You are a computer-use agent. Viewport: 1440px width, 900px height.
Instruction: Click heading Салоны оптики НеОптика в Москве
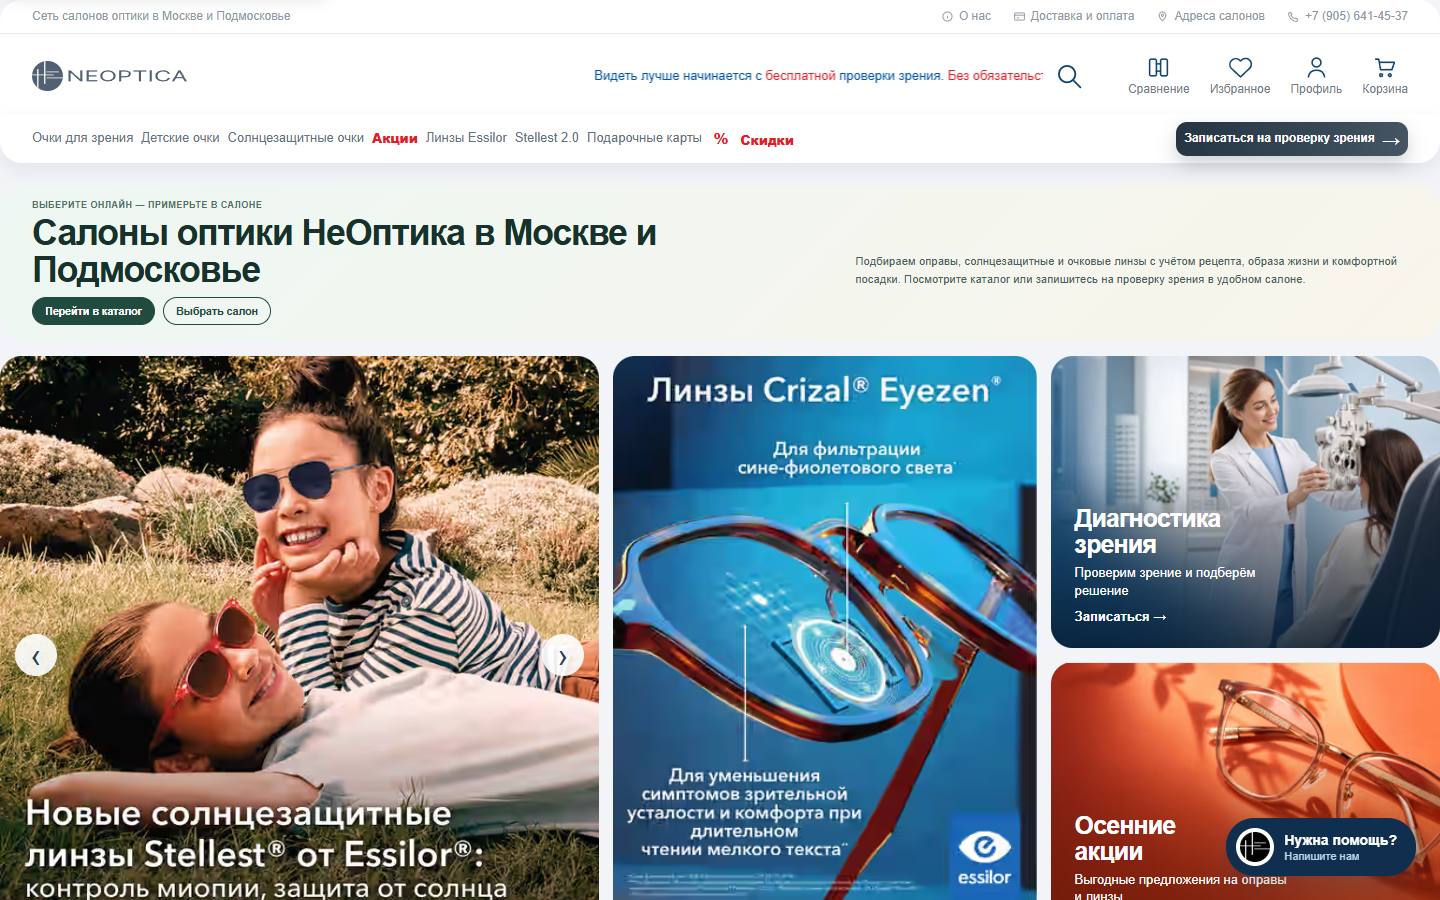point(344,251)
